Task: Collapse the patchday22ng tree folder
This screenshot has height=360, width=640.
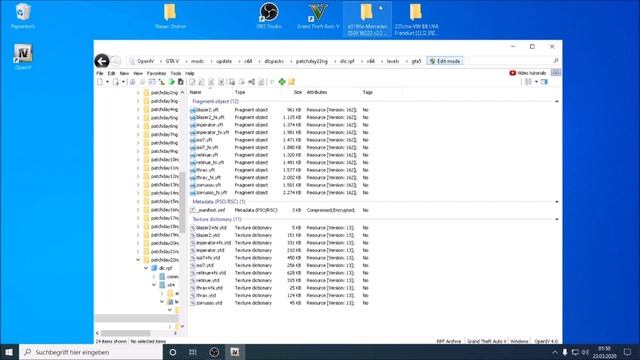Action: coord(138,260)
